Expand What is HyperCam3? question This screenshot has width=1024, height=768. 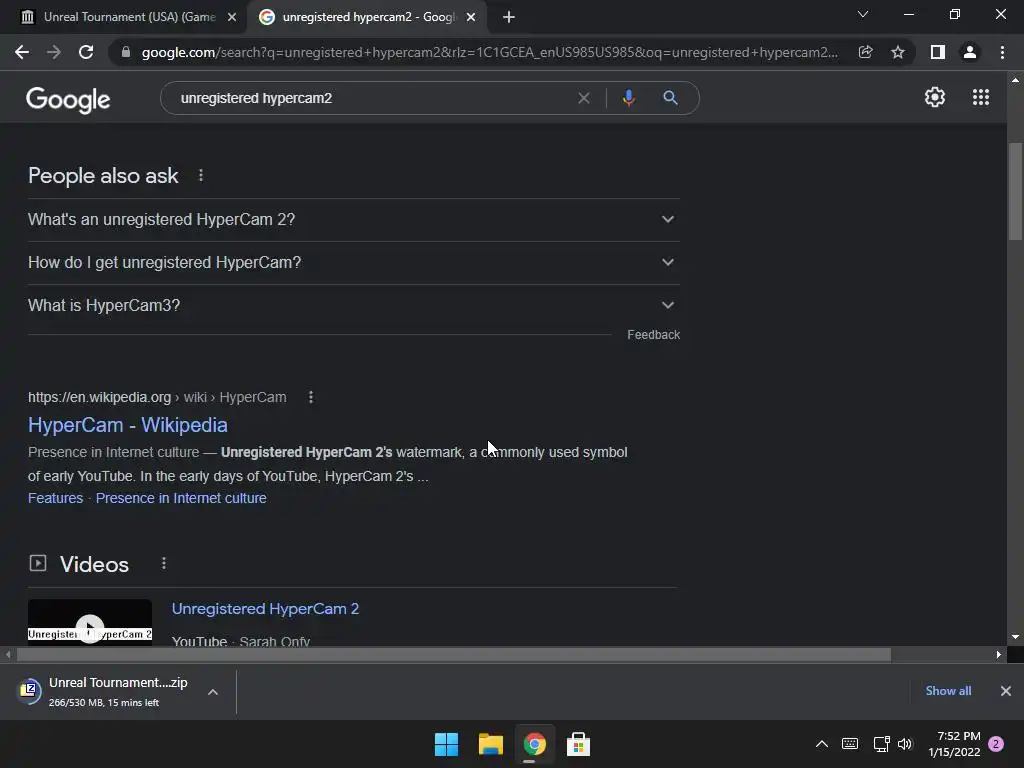[353, 306]
